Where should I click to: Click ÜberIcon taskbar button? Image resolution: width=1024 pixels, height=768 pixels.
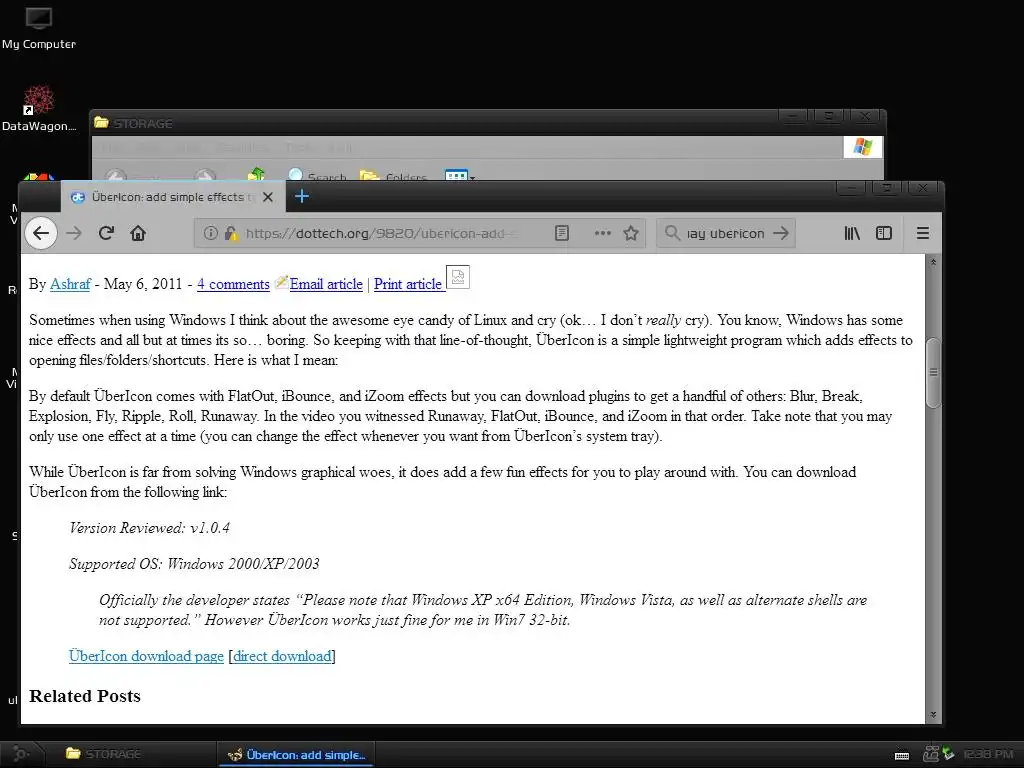pyautogui.click(x=296, y=754)
